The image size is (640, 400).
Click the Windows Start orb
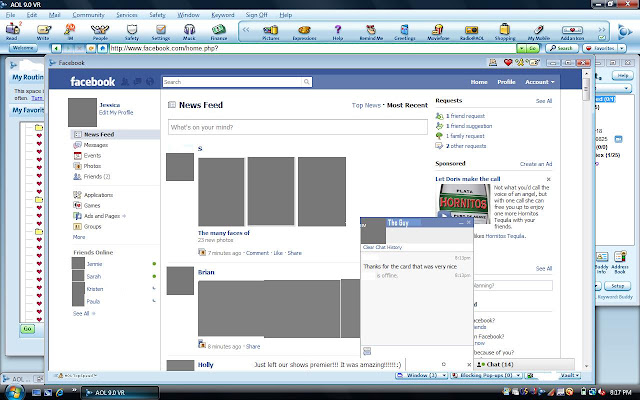click(14, 392)
